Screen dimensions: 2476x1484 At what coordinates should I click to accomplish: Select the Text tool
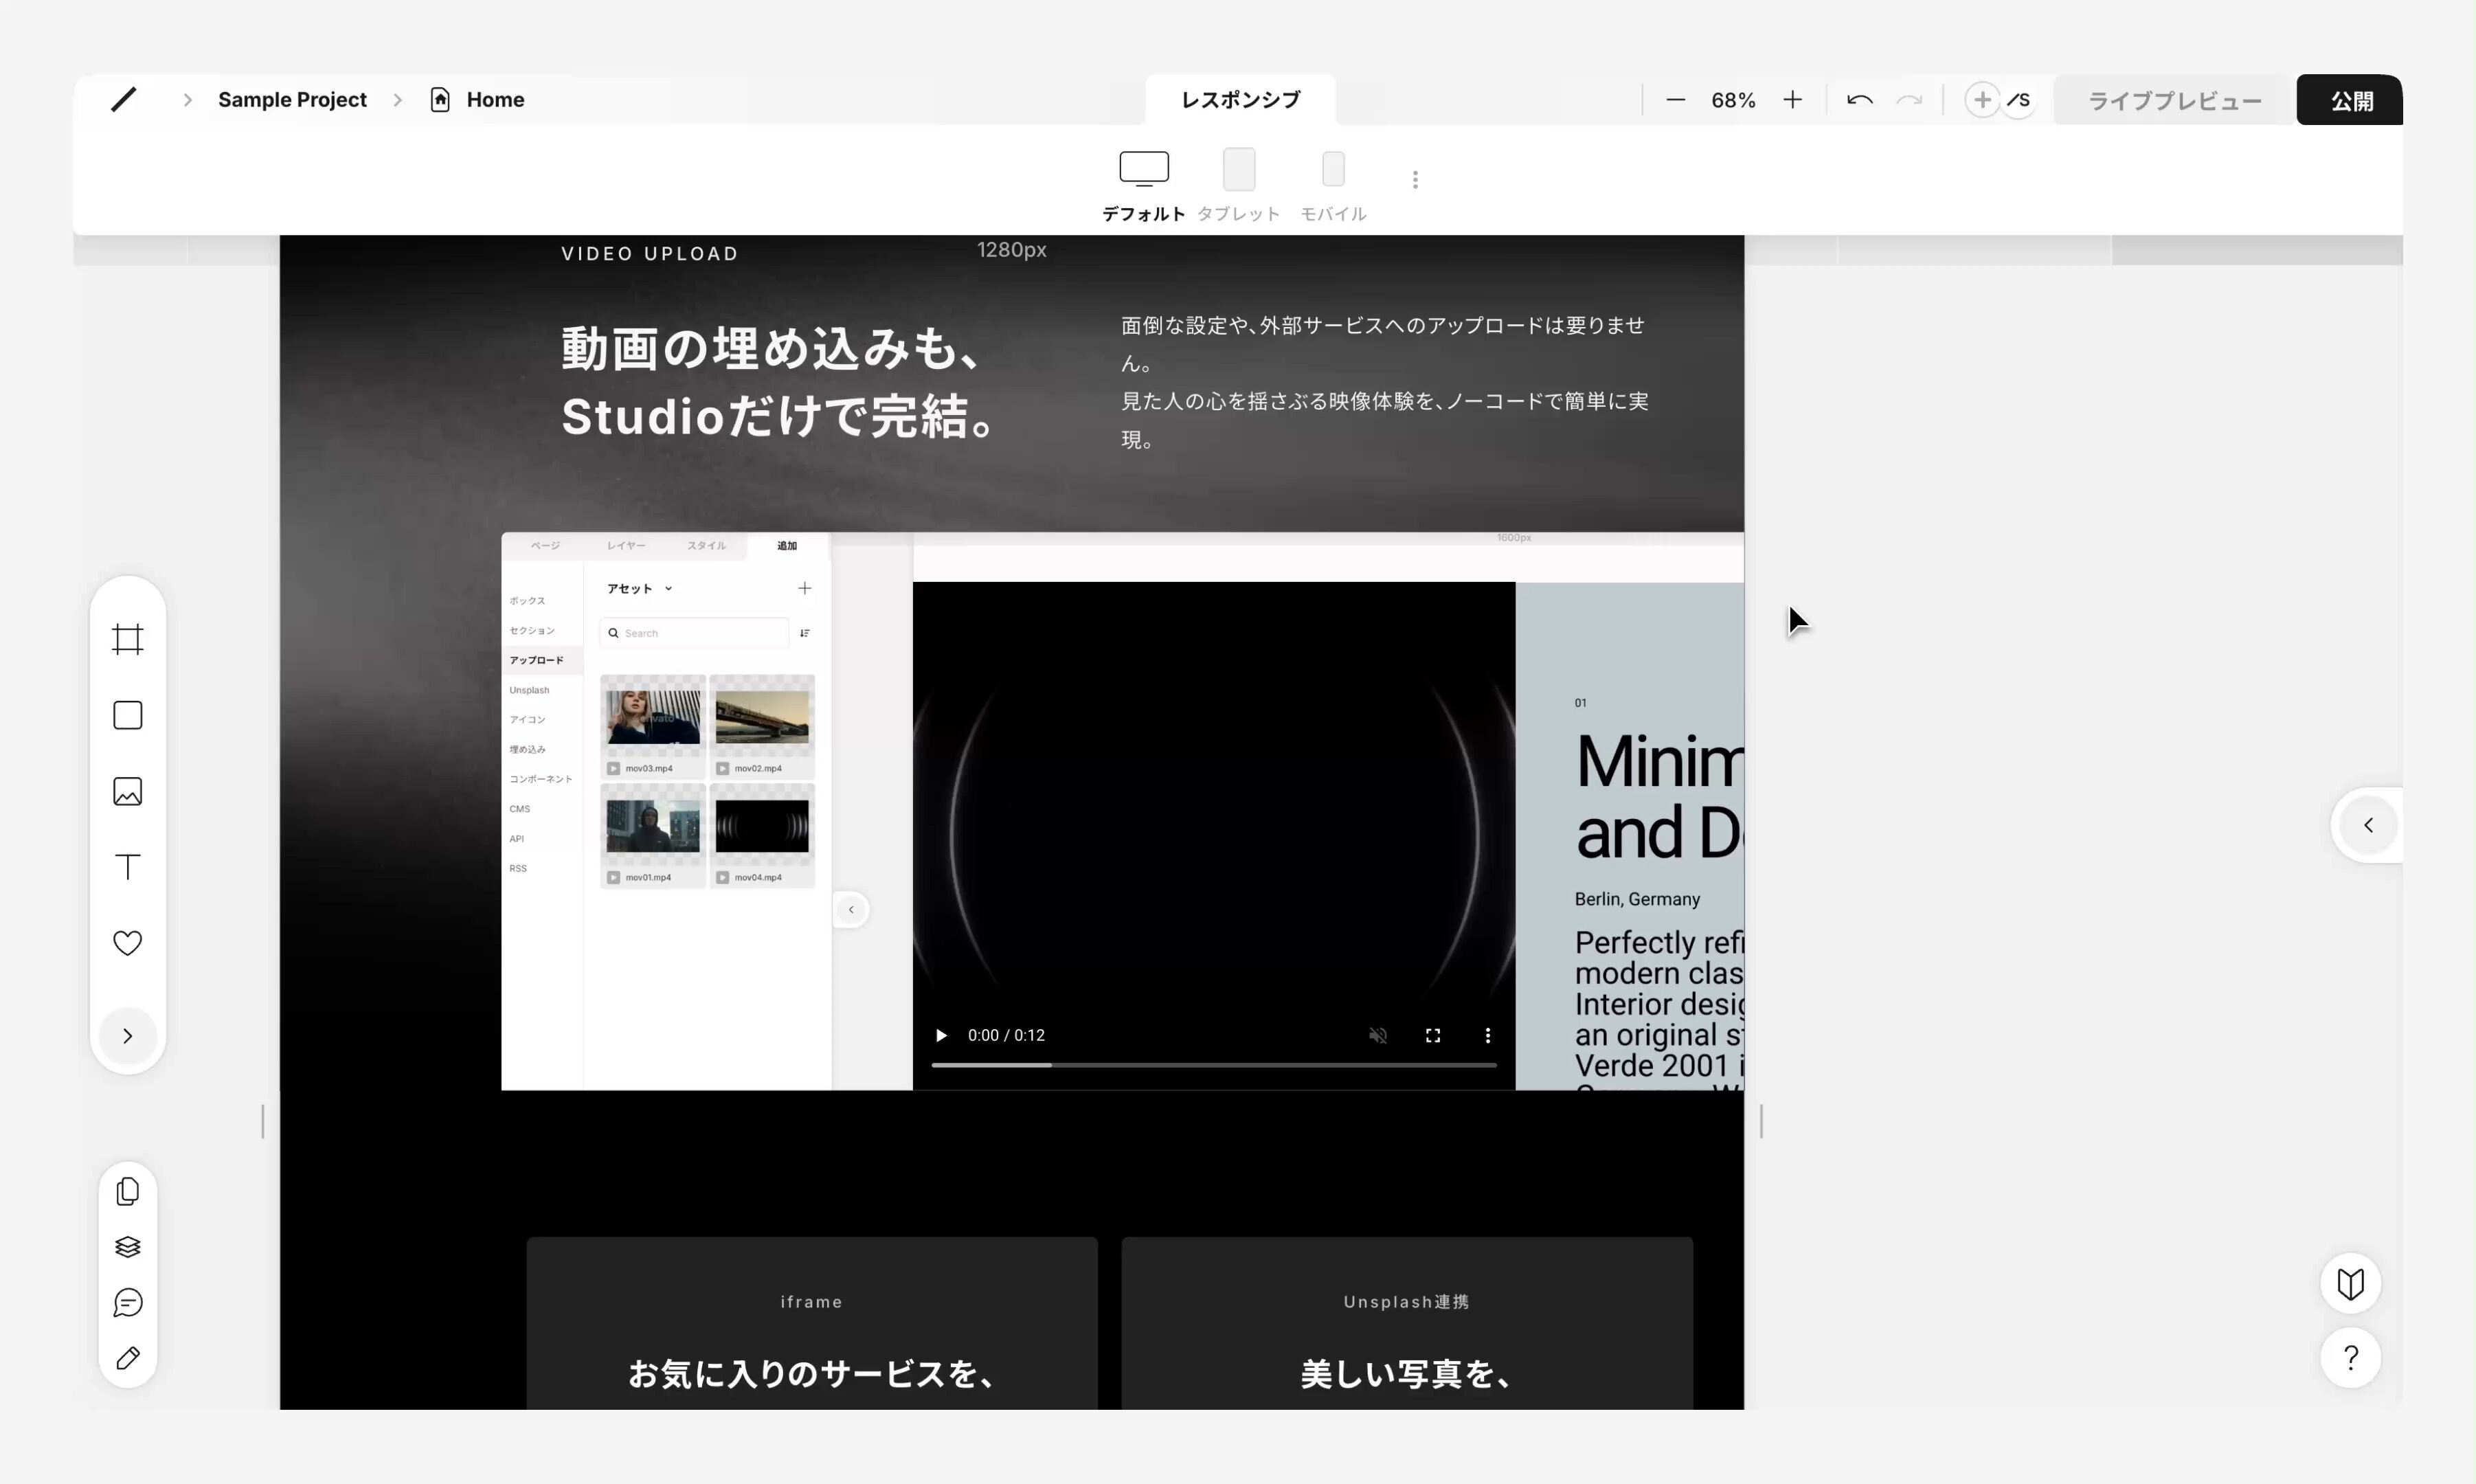(128, 867)
